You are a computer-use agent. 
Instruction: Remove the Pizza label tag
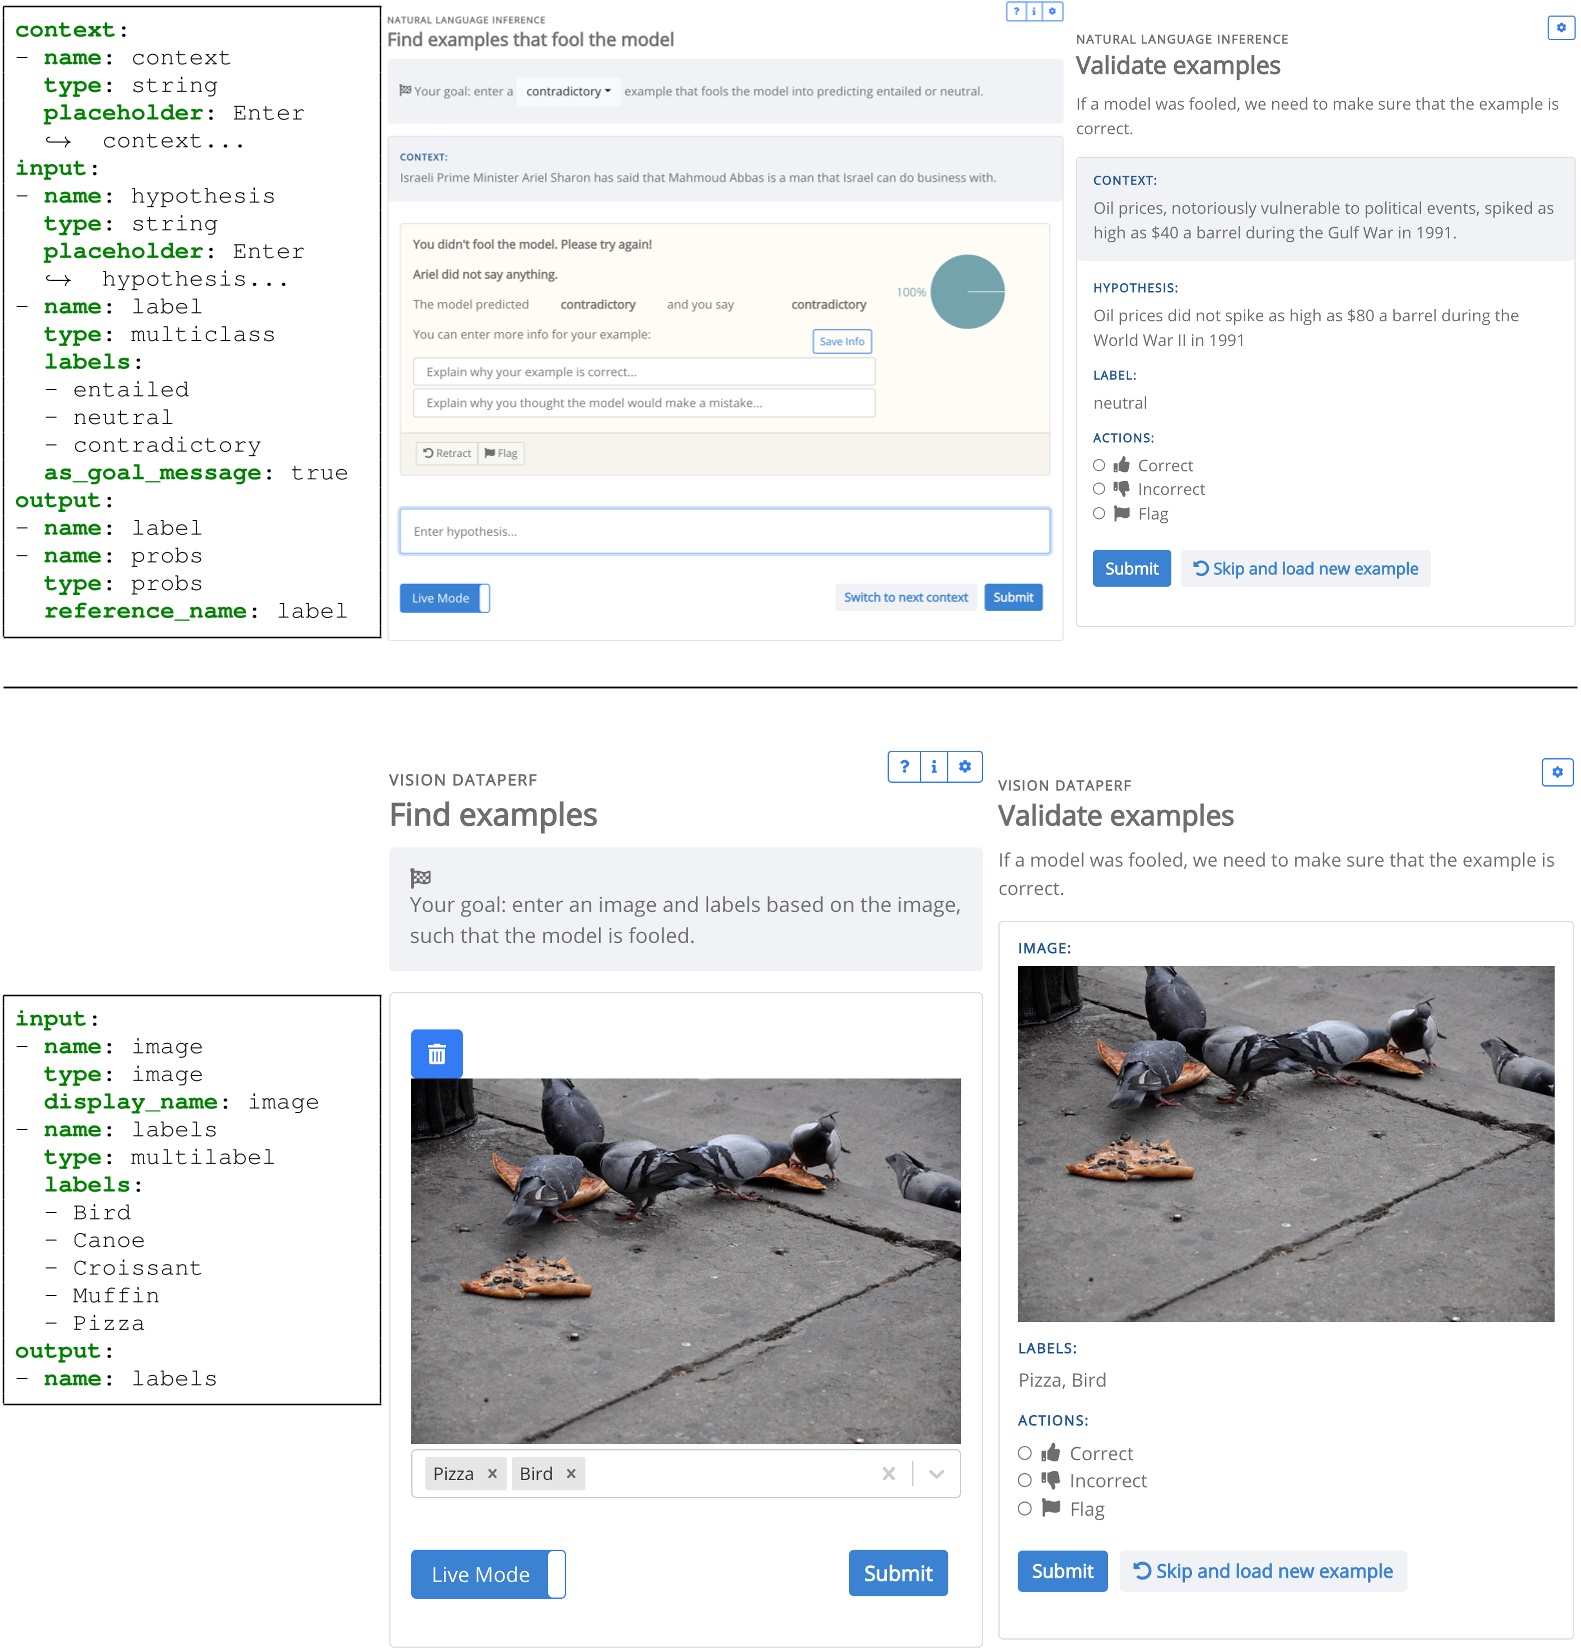(x=492, y=1474)
